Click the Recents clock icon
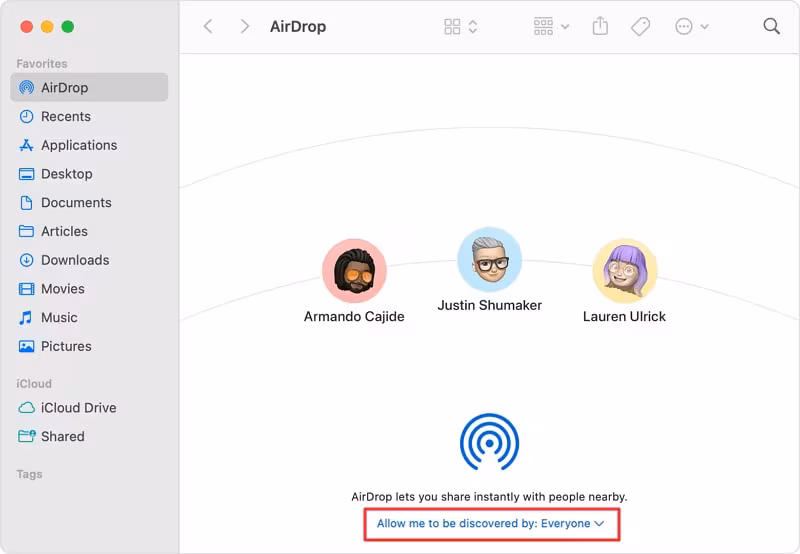The width and height of the screenshot is (800, 554). point(27,116)
